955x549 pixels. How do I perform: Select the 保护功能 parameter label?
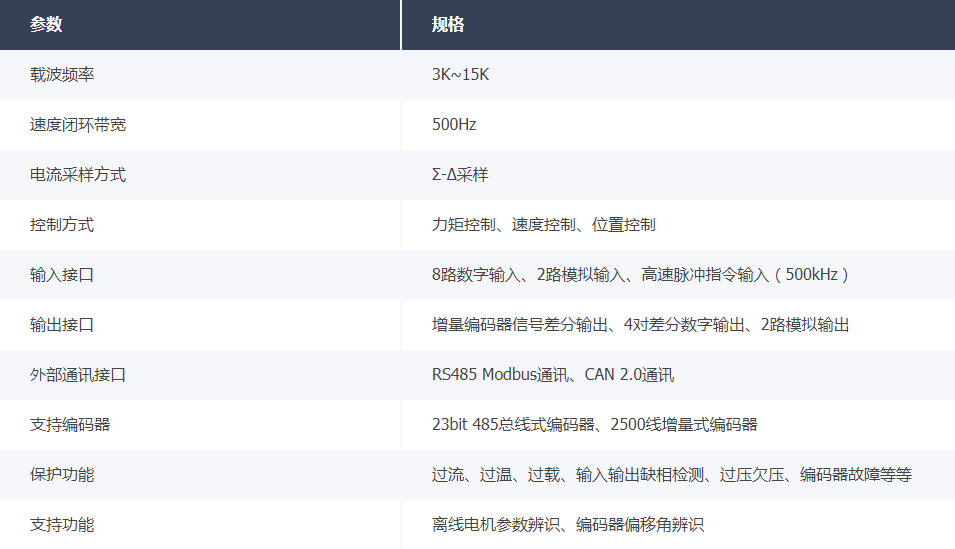tap(62, 475)
